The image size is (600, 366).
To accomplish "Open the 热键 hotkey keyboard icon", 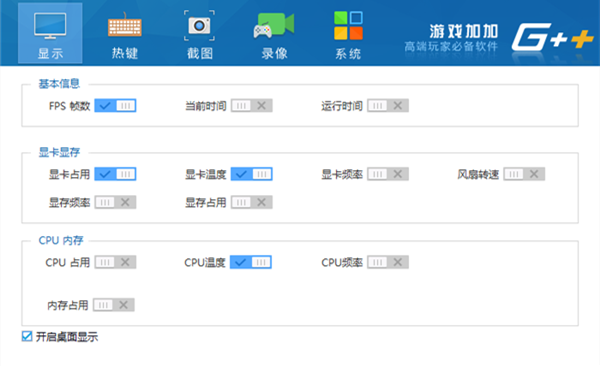I will tap(125, 25).
